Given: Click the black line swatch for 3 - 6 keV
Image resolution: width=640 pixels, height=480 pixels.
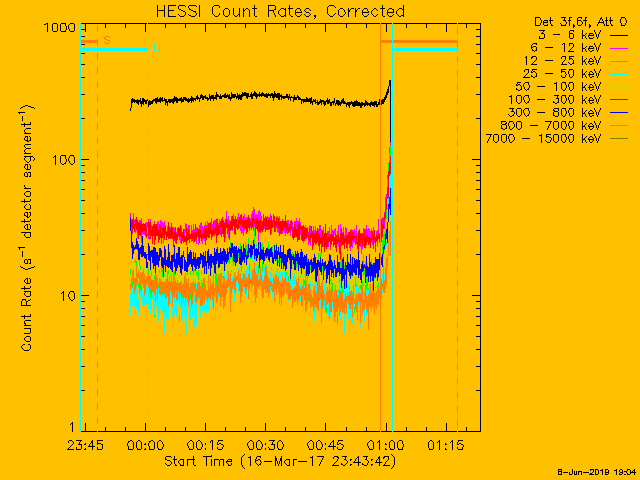Looking at the screenshot, I should 619,36.
